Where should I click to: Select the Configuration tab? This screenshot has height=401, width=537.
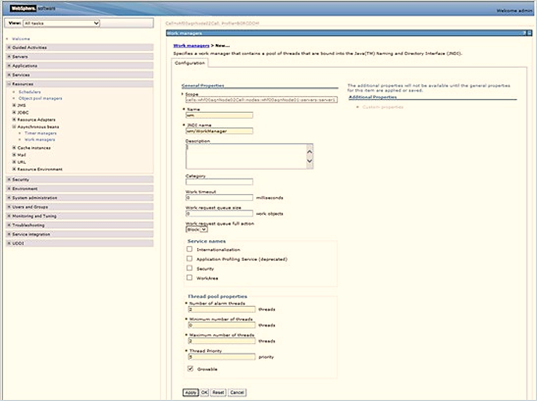[x=190, y=63]
